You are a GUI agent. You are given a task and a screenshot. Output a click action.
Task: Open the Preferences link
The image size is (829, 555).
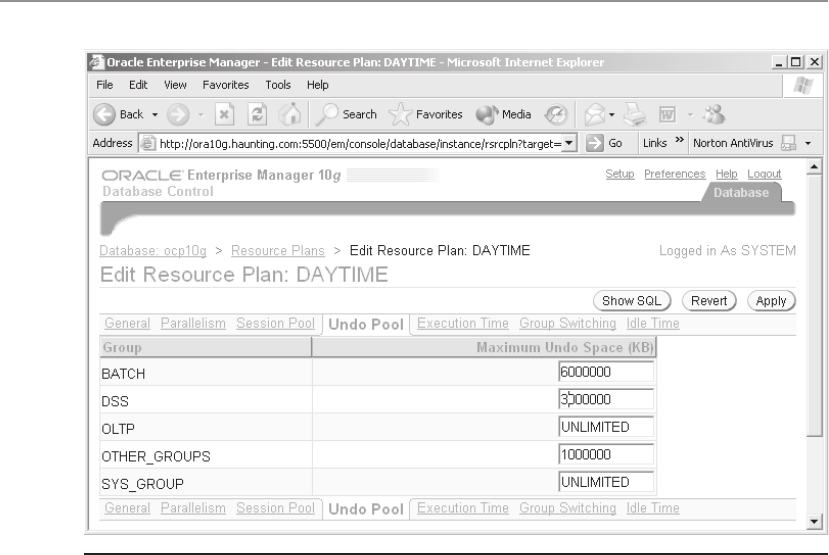tap(675, 174)
